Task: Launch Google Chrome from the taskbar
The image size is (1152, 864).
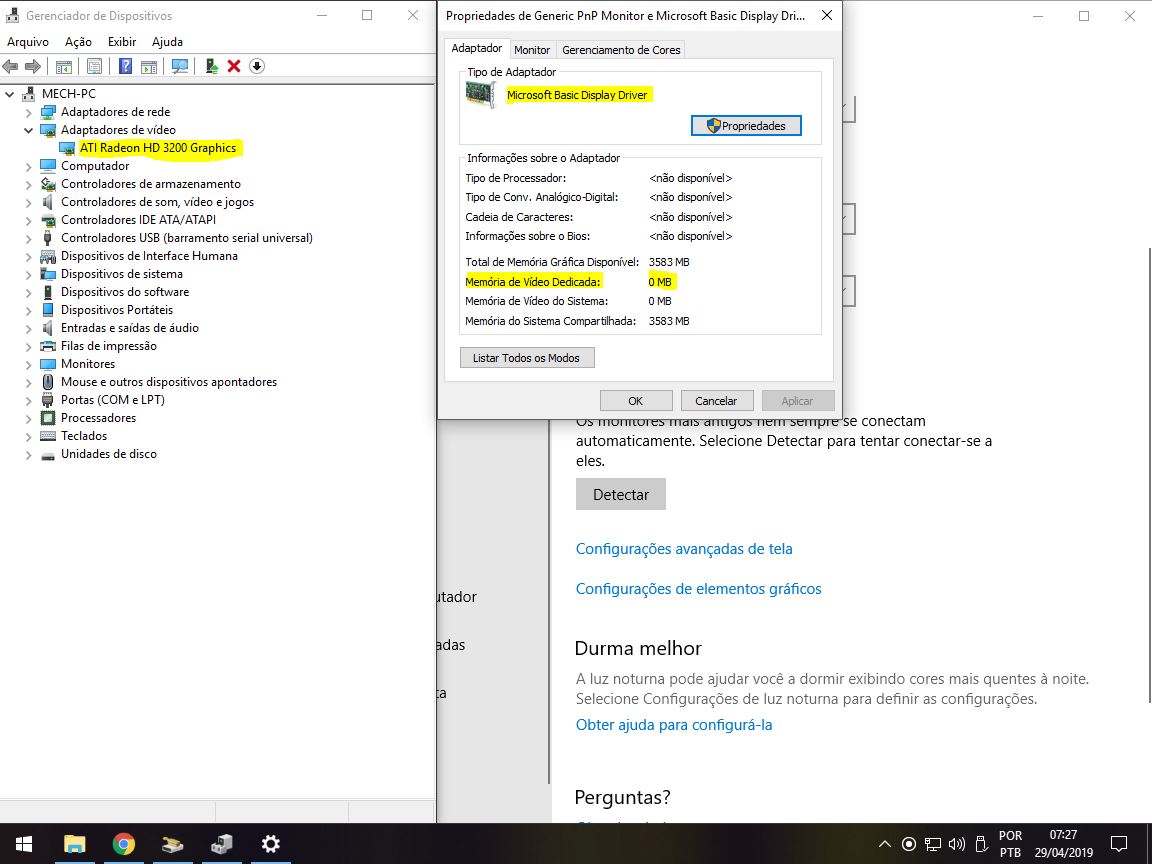Action: point(123,843)
